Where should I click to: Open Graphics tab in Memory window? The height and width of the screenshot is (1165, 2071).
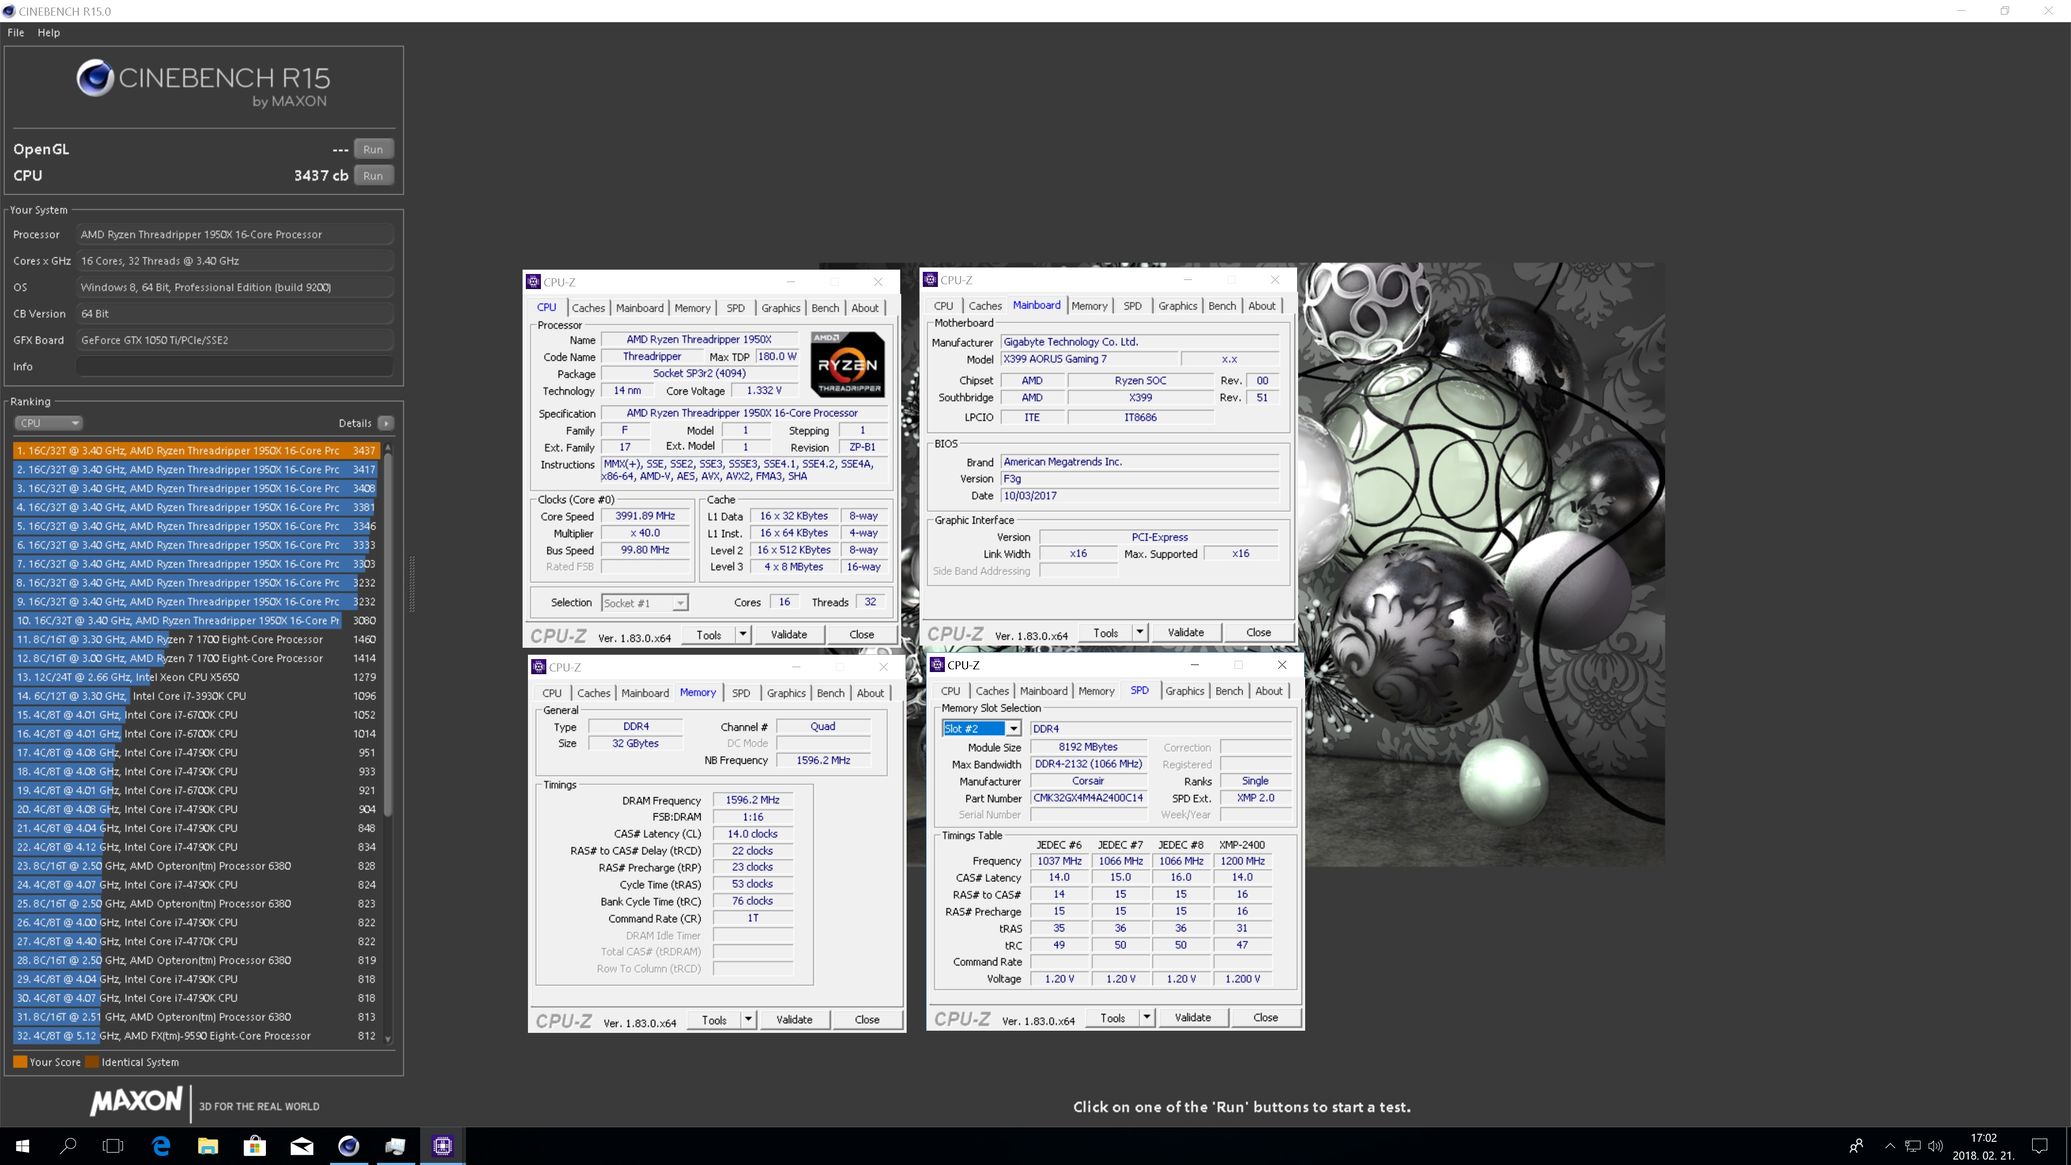click(786, 693)
